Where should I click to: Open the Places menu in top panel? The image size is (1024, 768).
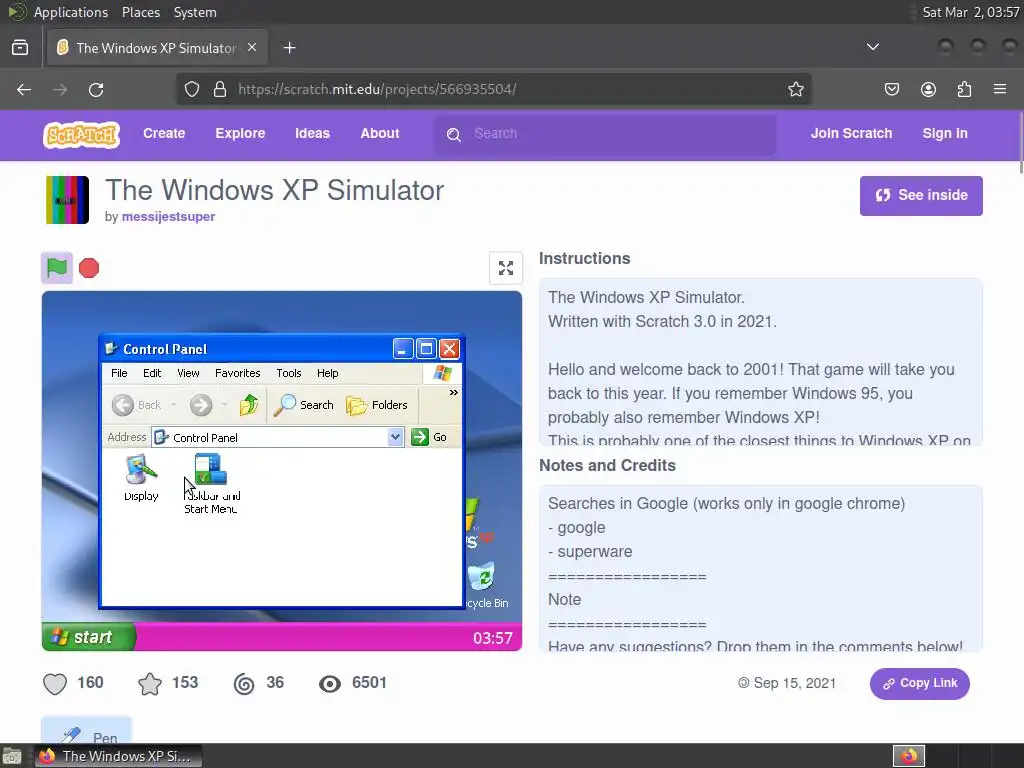click(x=141, y=12)
